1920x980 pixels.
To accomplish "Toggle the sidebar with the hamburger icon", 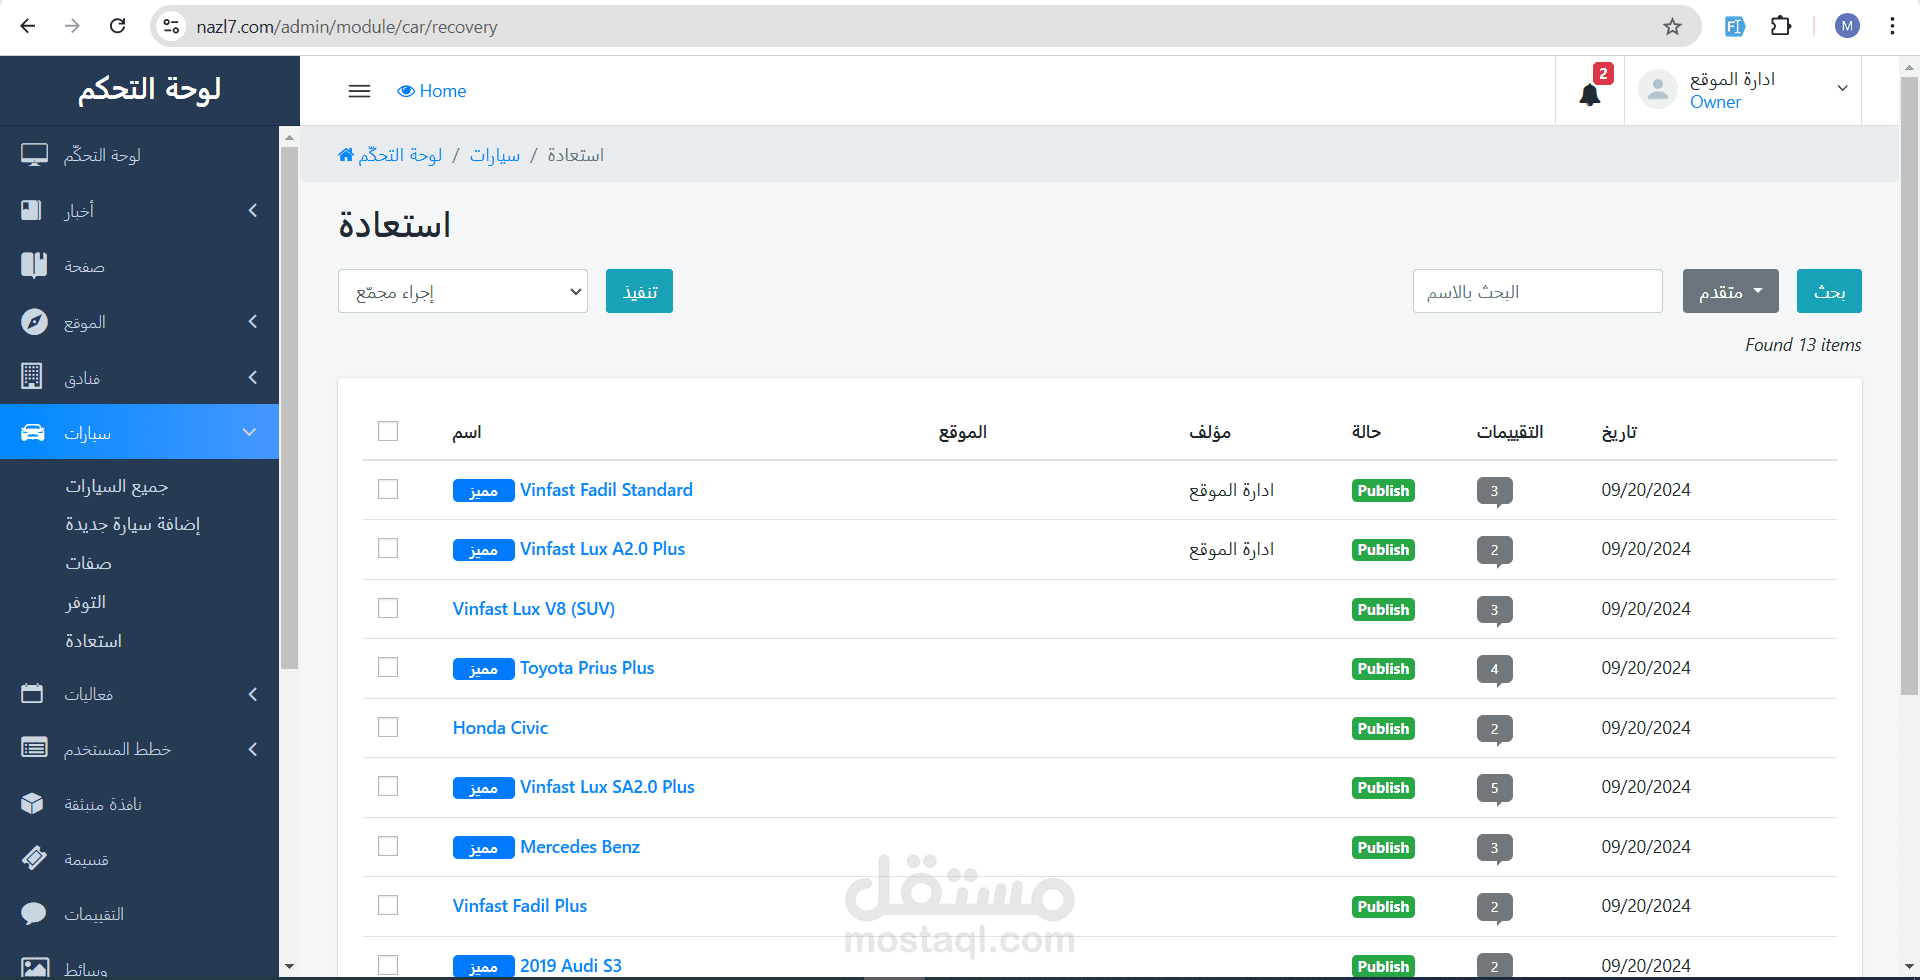I will tap(359, 91).
